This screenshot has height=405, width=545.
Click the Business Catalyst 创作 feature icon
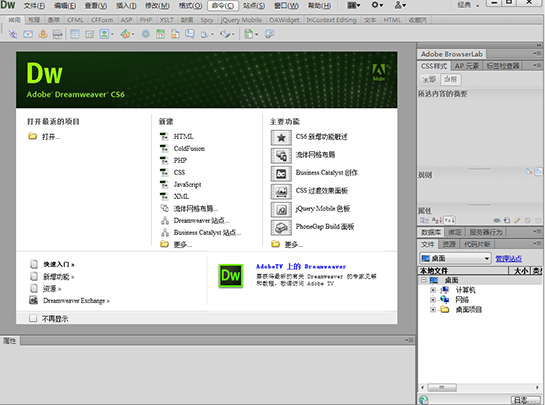[281, 173]
